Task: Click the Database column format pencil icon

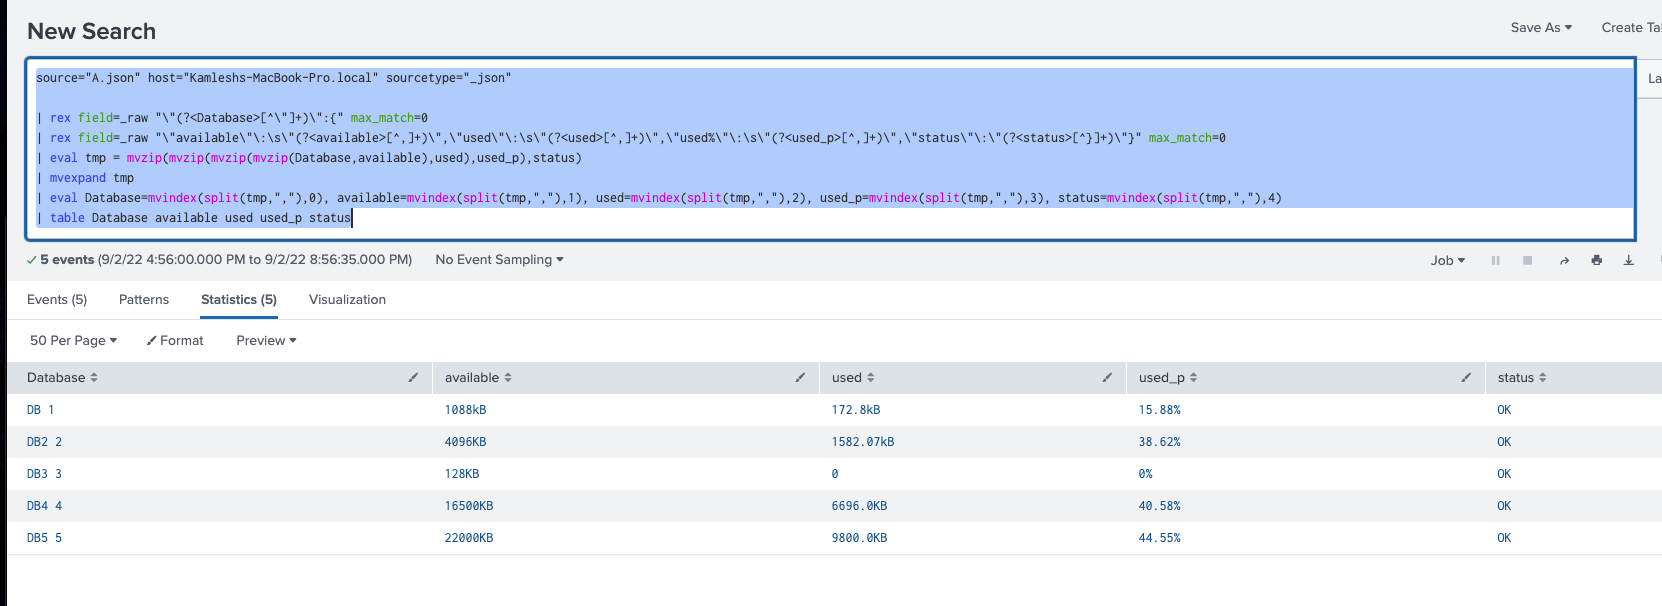Action: [x=413, y=378]
